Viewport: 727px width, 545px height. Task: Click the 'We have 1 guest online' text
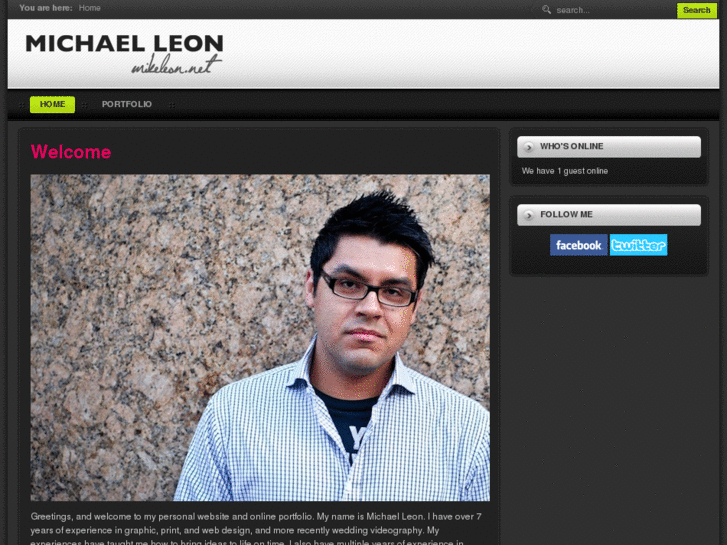(x=565, y=171)
